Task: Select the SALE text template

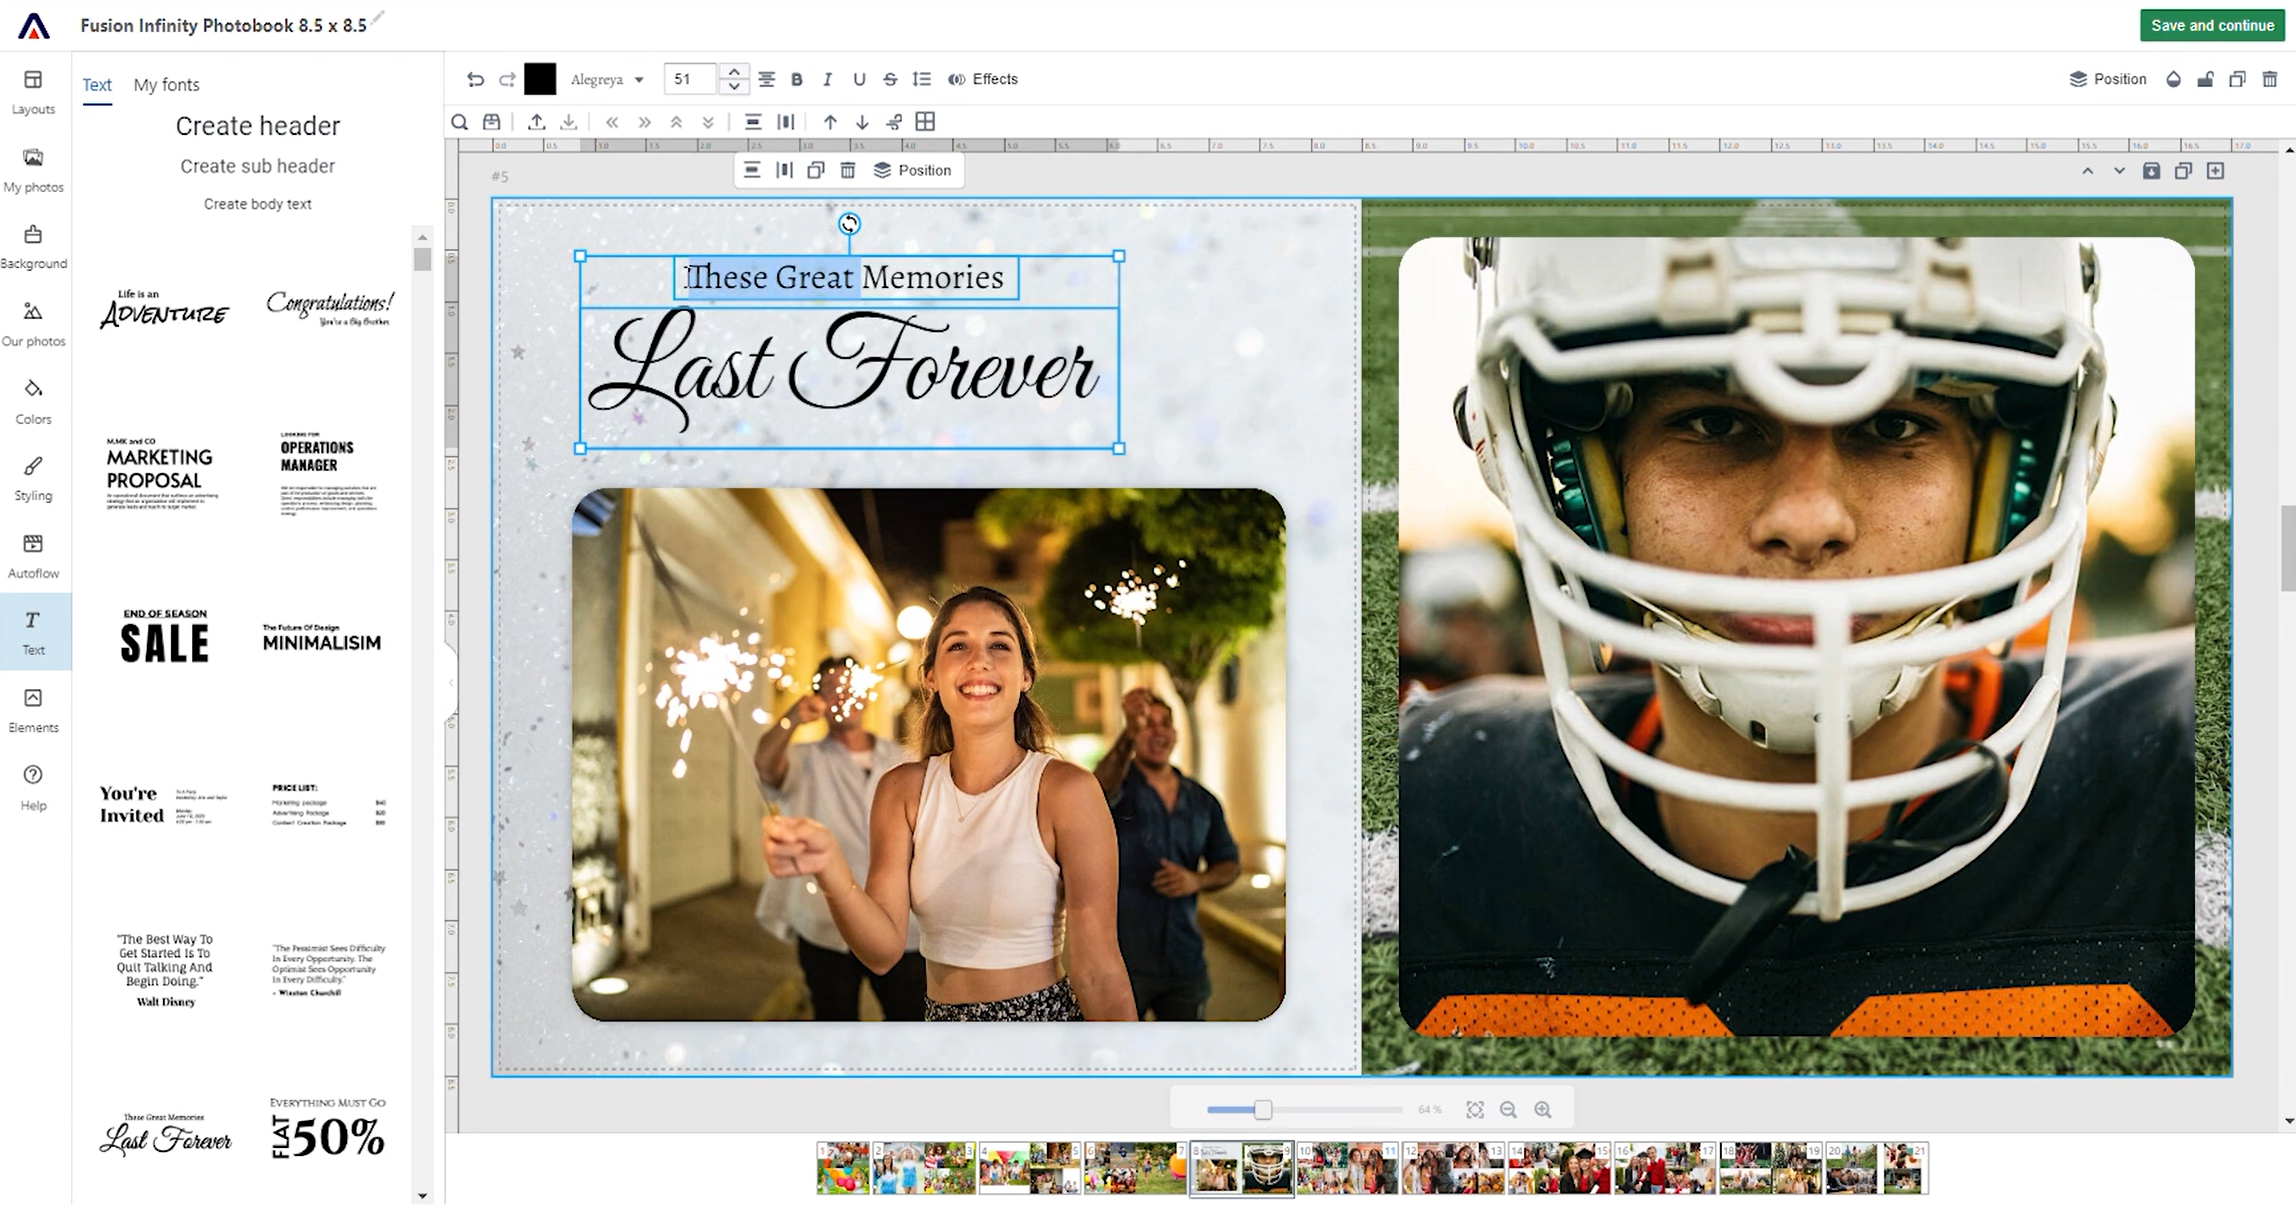Action: 165,637
